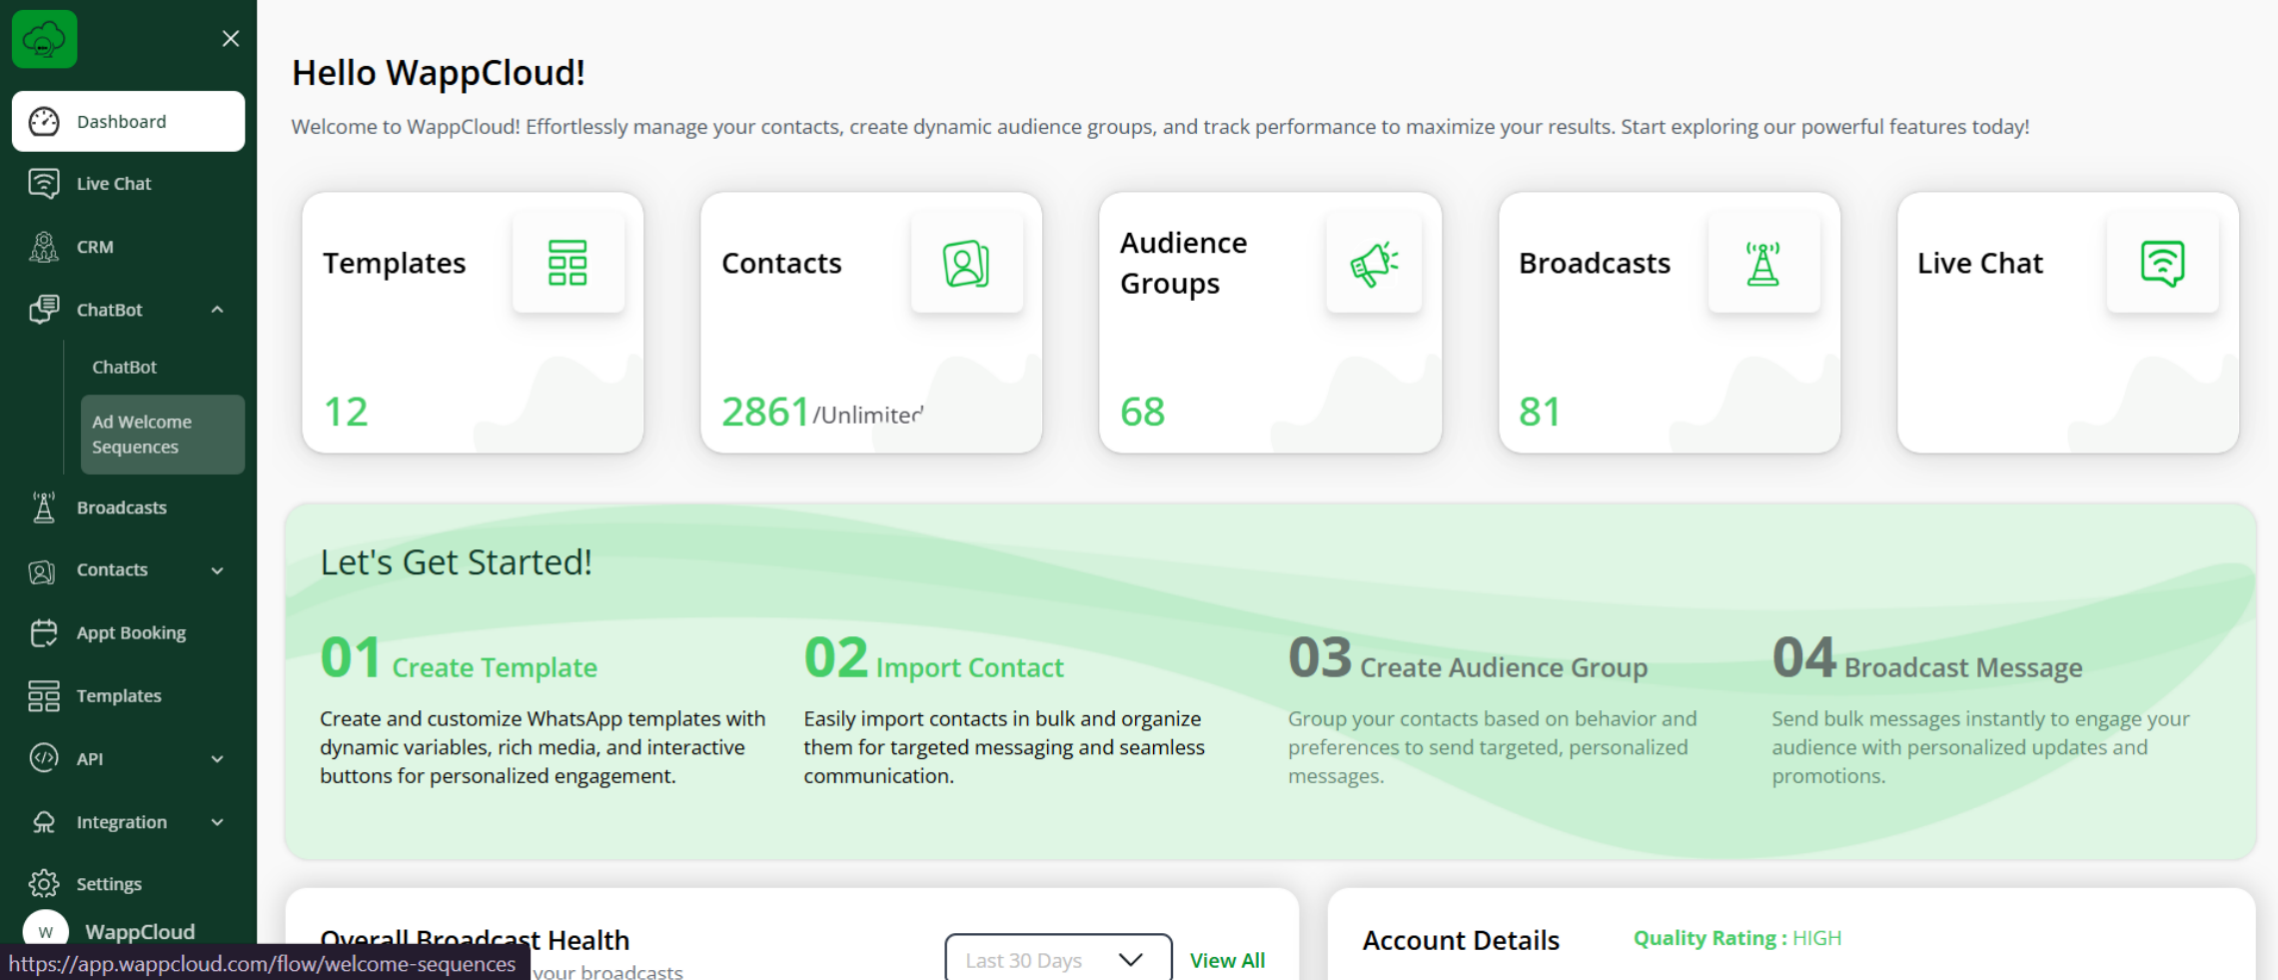Click the Contacts count 2861

pos(765,412)
